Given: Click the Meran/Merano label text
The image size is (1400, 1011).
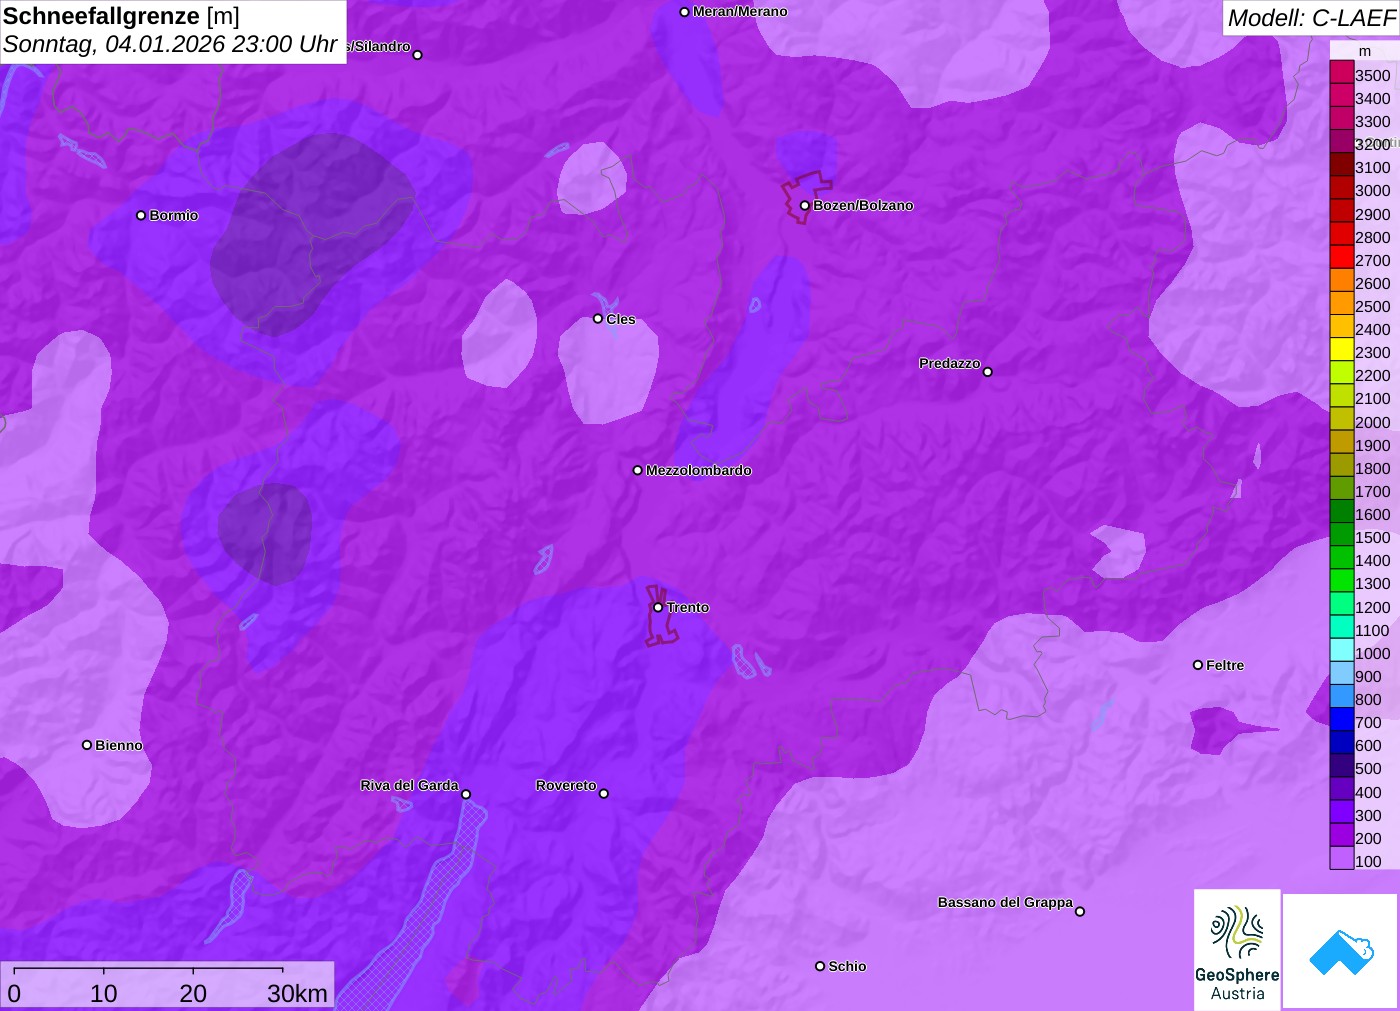Looking at the screenshot, I should tap(740, 11).
